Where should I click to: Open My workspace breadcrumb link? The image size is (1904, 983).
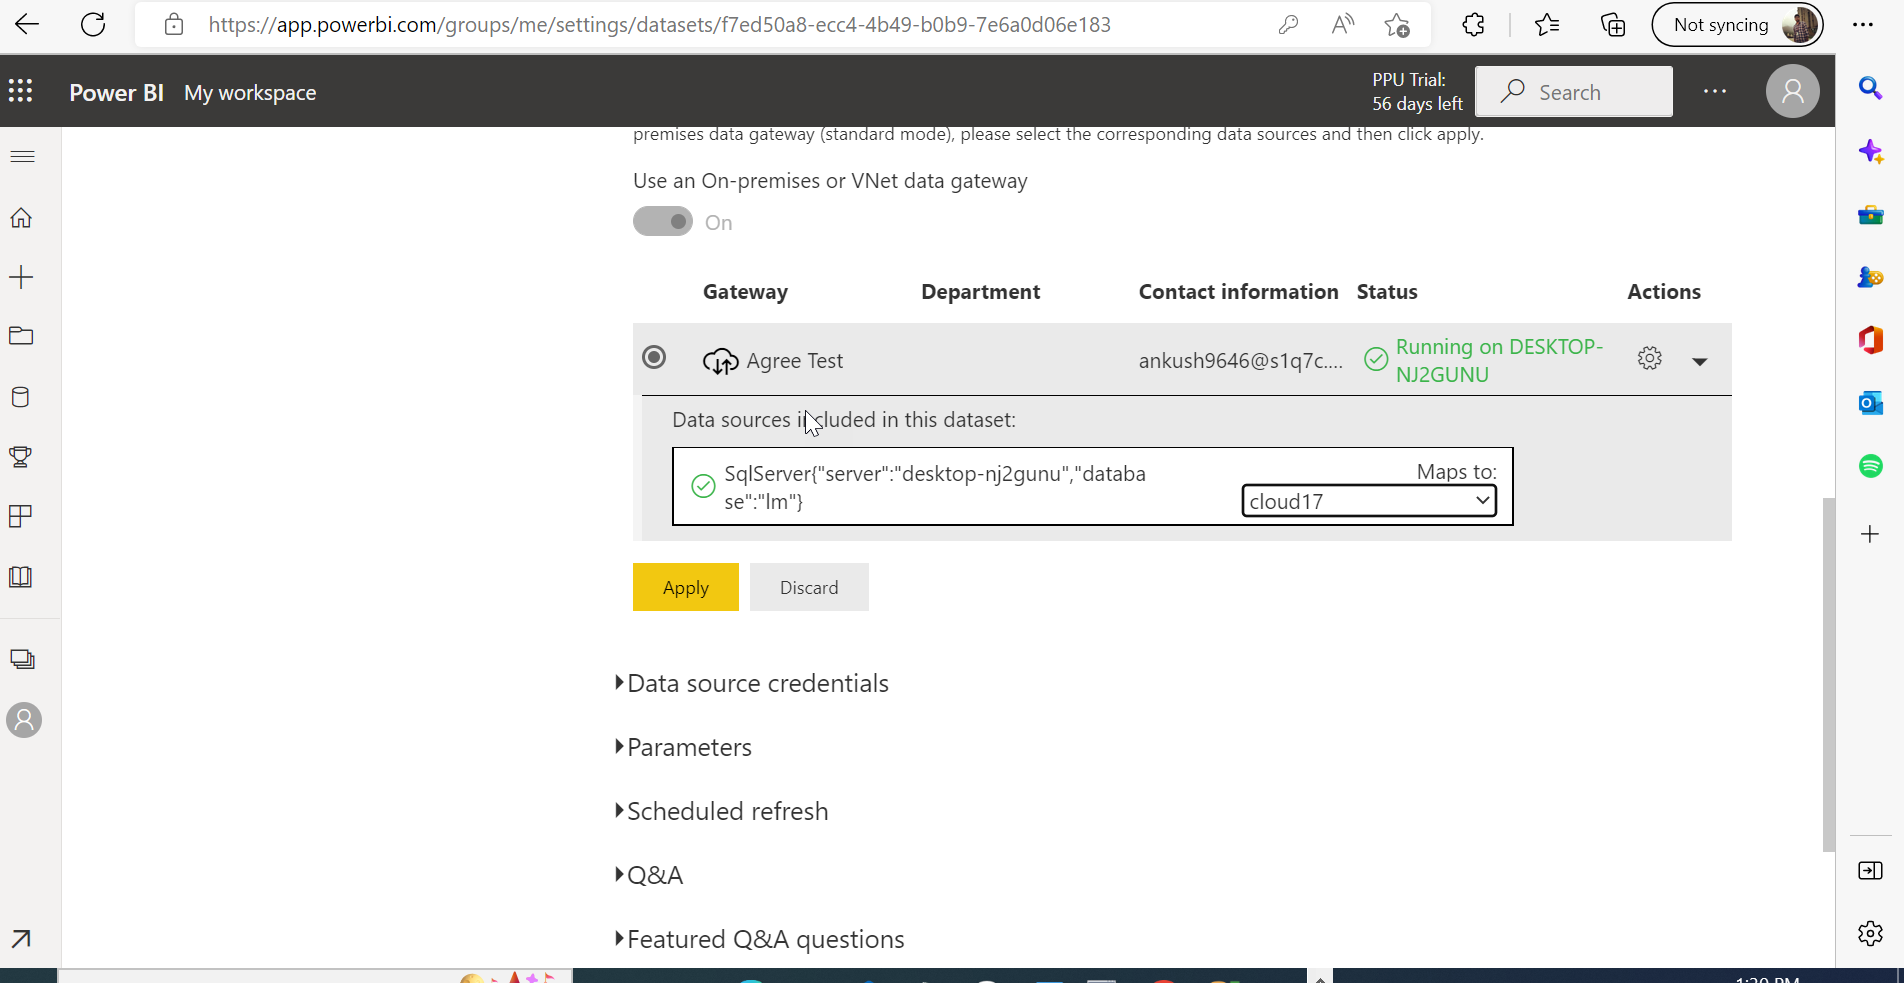coord(250,92)
